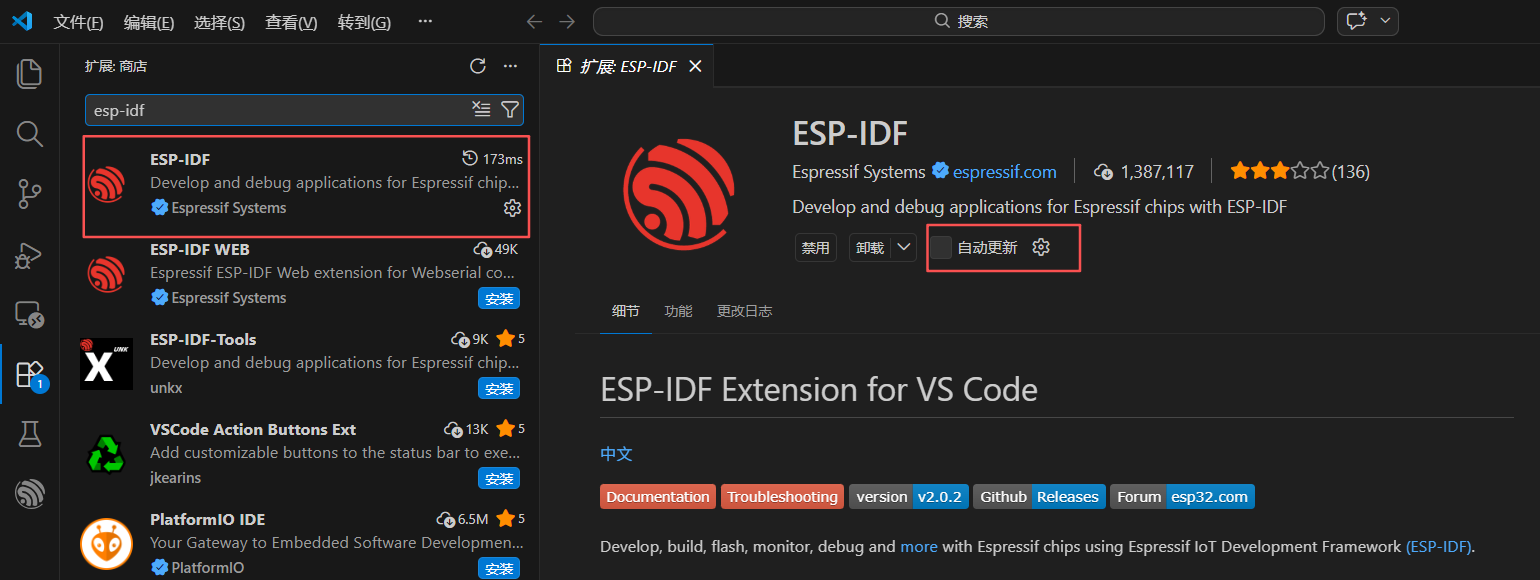
Task: Open the 查看(V) menu
Action: pos(291,22)
